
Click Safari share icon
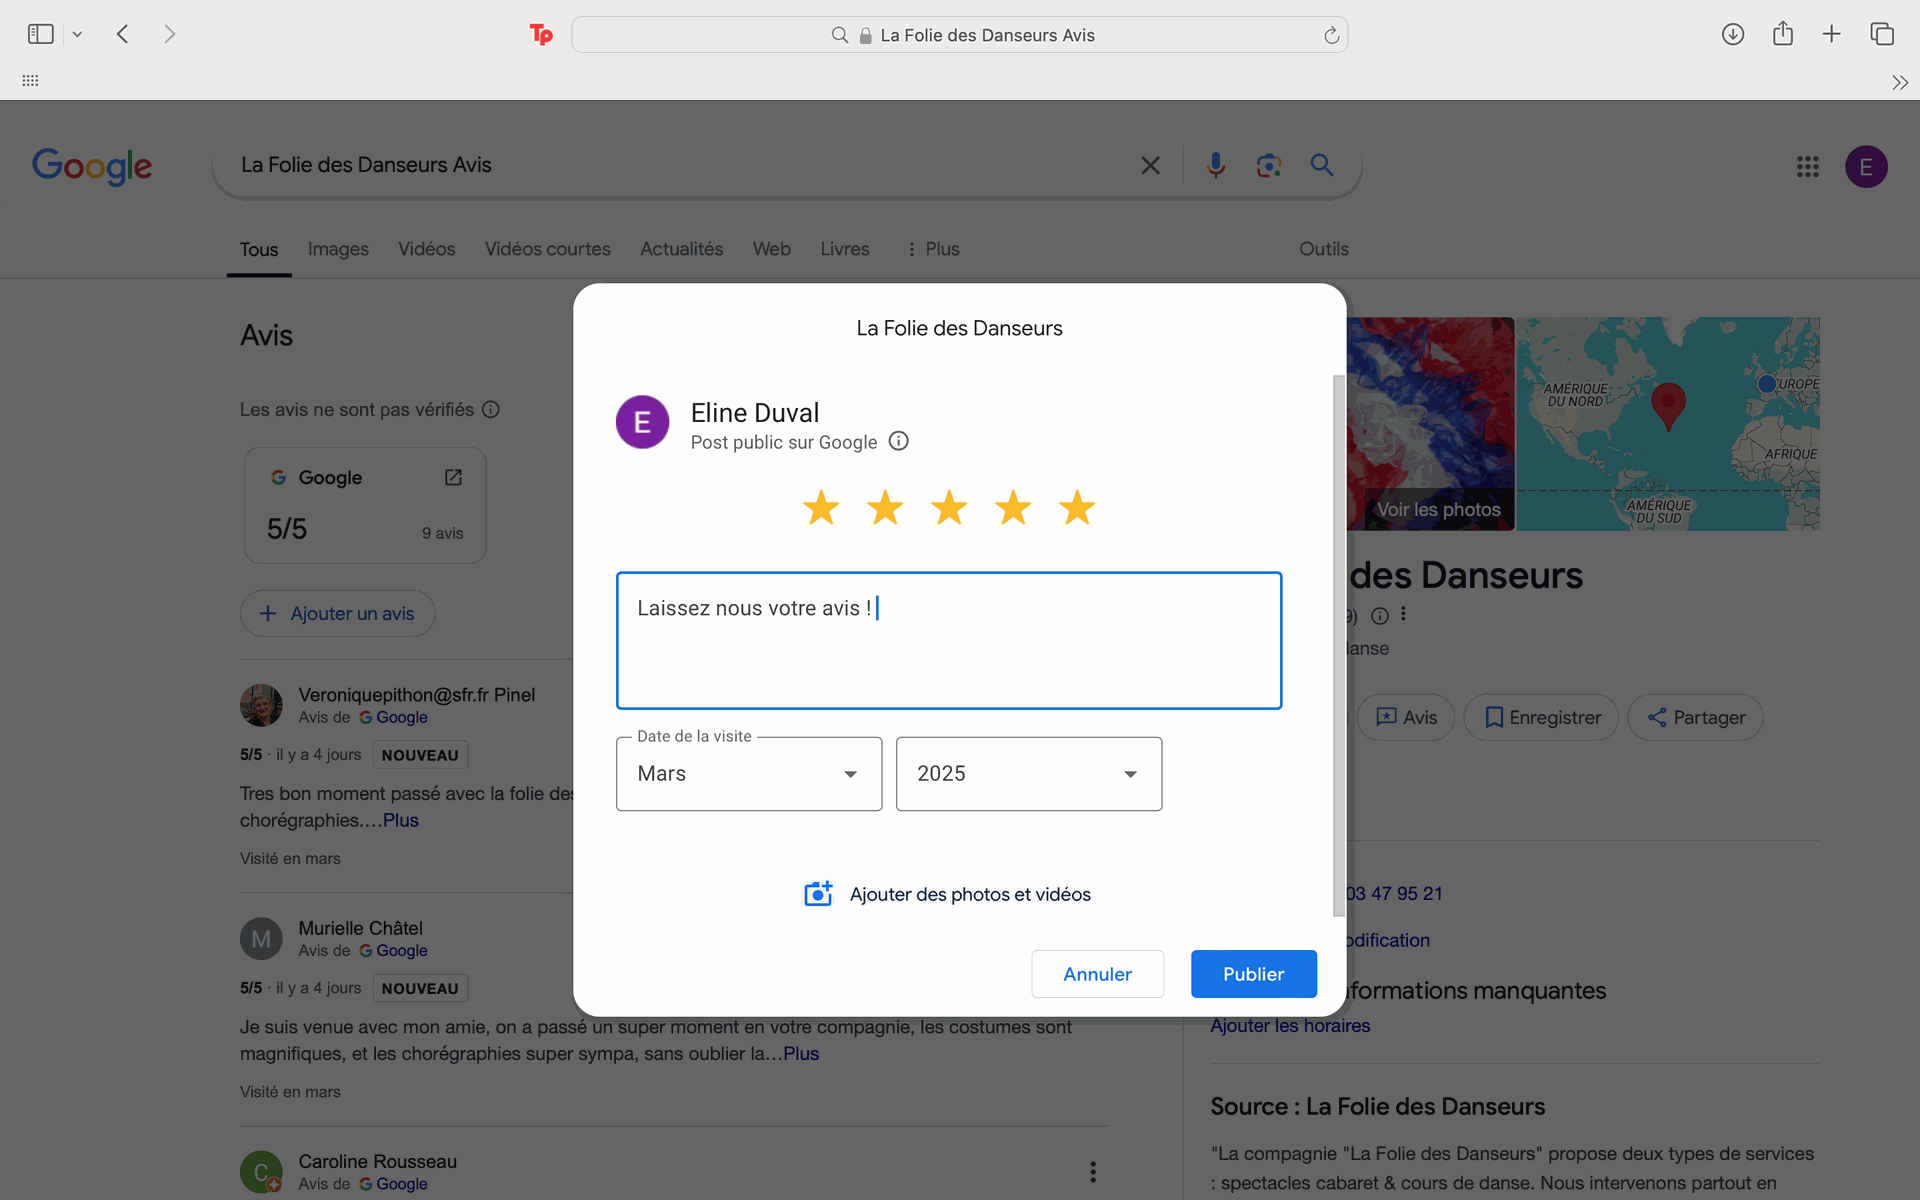[1782, 34]
